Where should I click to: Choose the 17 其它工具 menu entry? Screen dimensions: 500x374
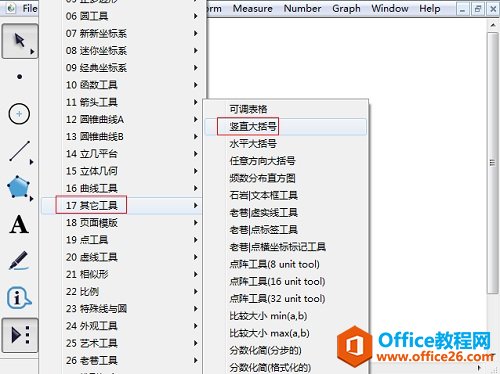(121, 205)
